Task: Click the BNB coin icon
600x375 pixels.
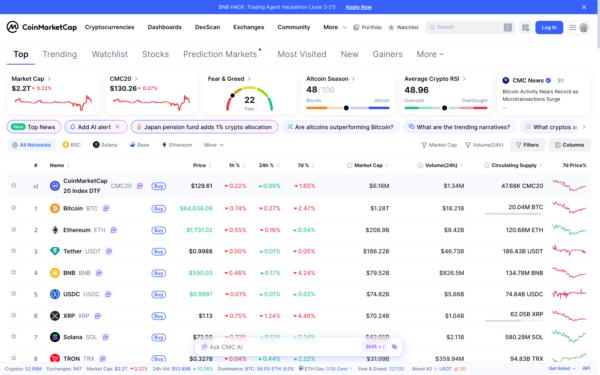Action: [55, 273]
